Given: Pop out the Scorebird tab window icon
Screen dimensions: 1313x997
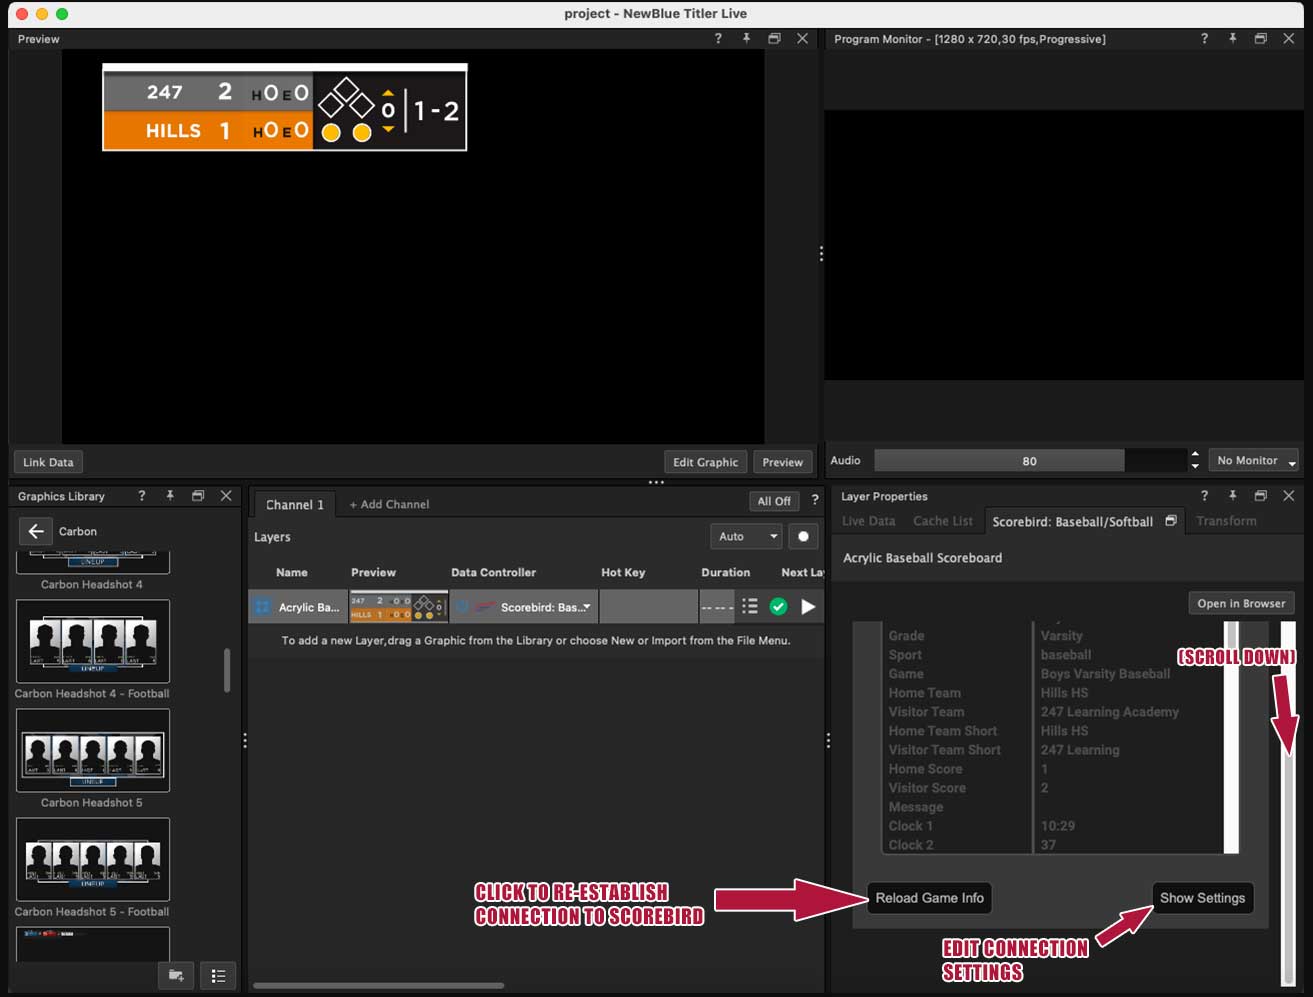Looking at the screenshot, I should [x=1171, y=521].
